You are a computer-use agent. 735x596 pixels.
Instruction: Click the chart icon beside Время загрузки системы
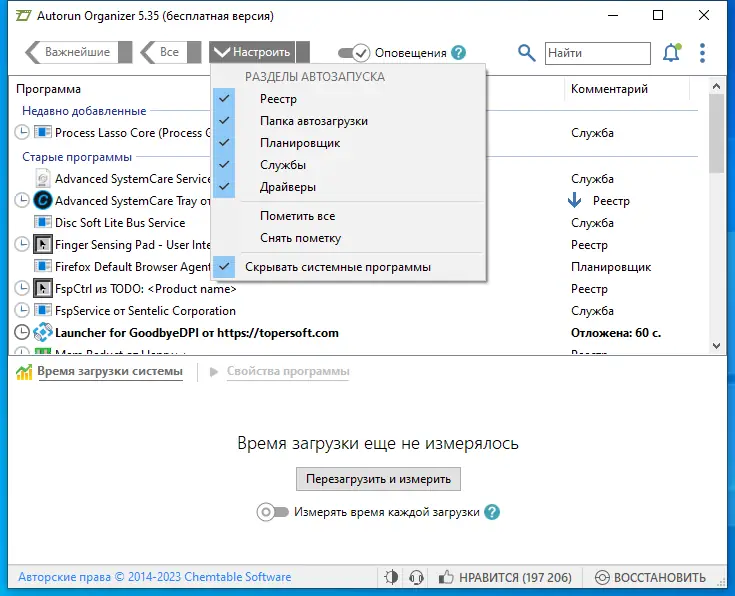click(24, 372)
